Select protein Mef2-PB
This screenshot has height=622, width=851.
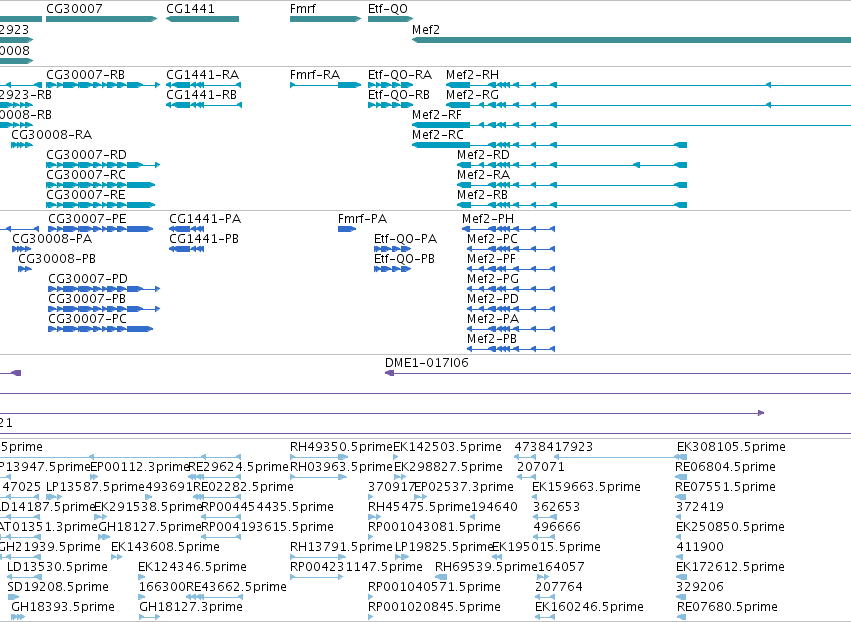coord(511,349)
